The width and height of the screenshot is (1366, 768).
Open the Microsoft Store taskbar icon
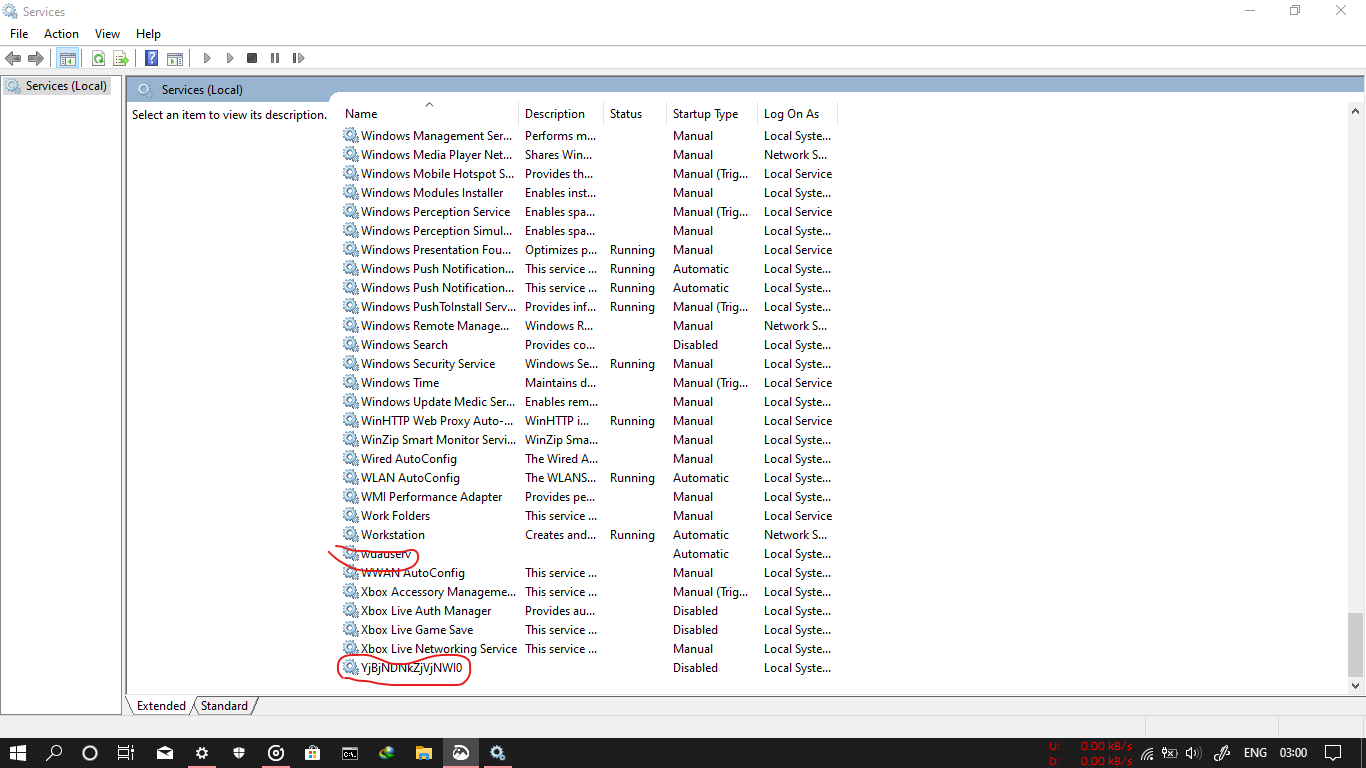pos(313,753)
